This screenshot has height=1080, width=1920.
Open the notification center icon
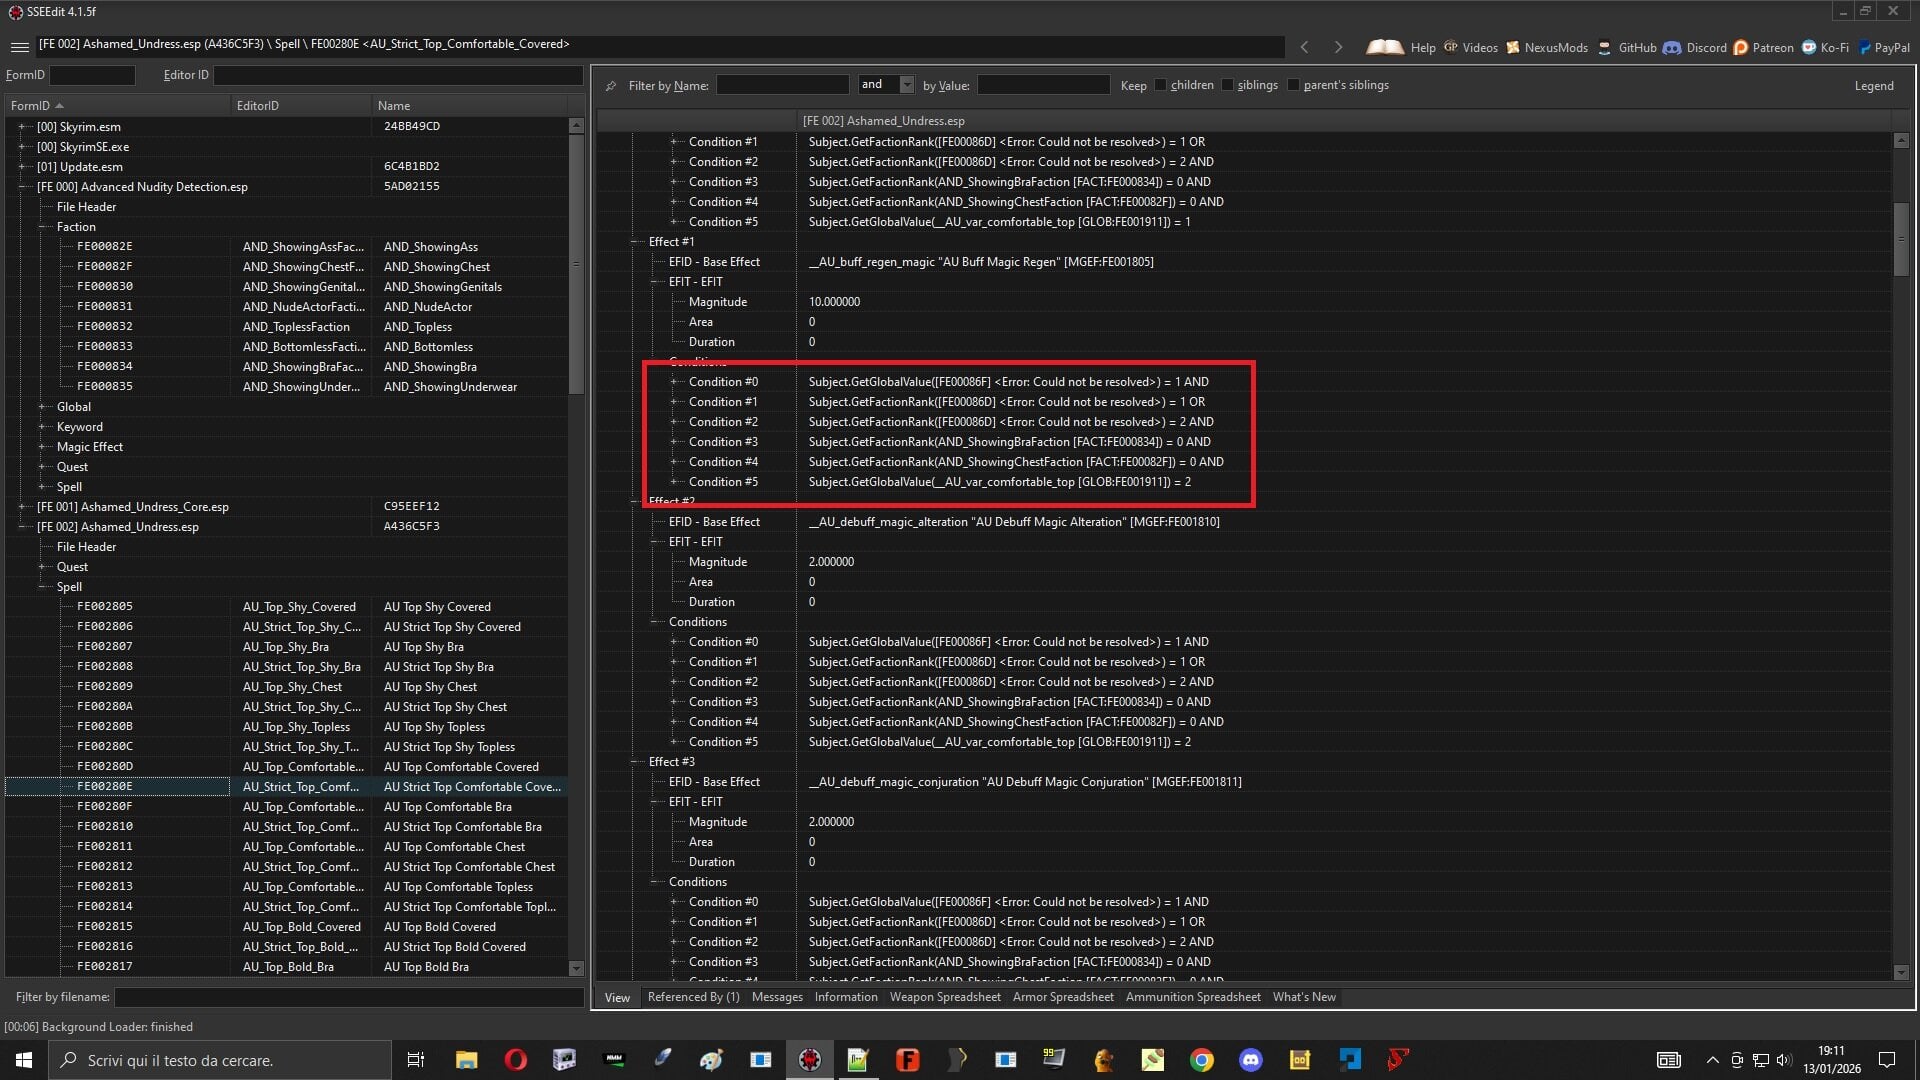1887,1060
